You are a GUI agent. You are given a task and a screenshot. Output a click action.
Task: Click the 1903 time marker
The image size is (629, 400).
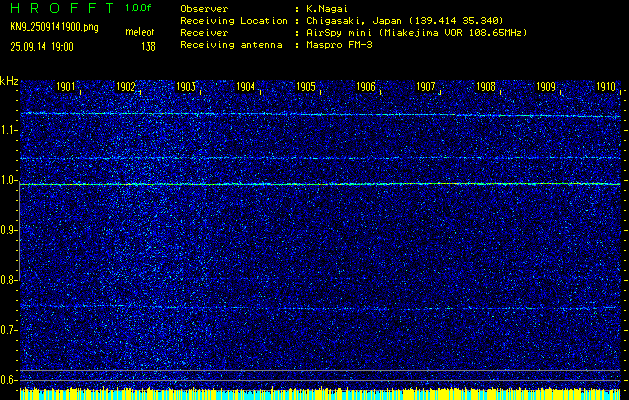[186, 87]
